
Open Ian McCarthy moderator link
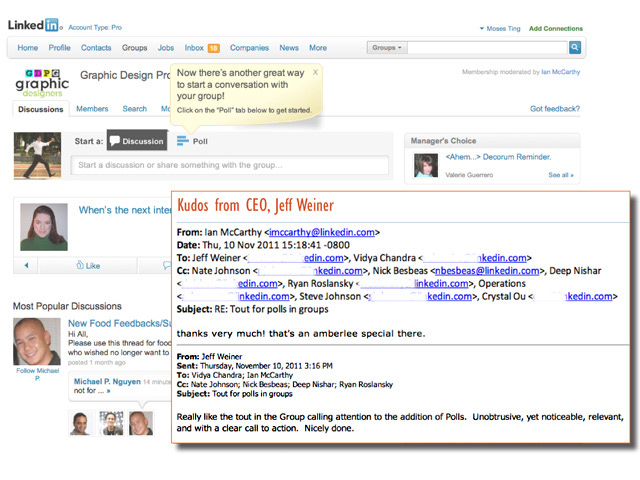[x=560, y=72]
